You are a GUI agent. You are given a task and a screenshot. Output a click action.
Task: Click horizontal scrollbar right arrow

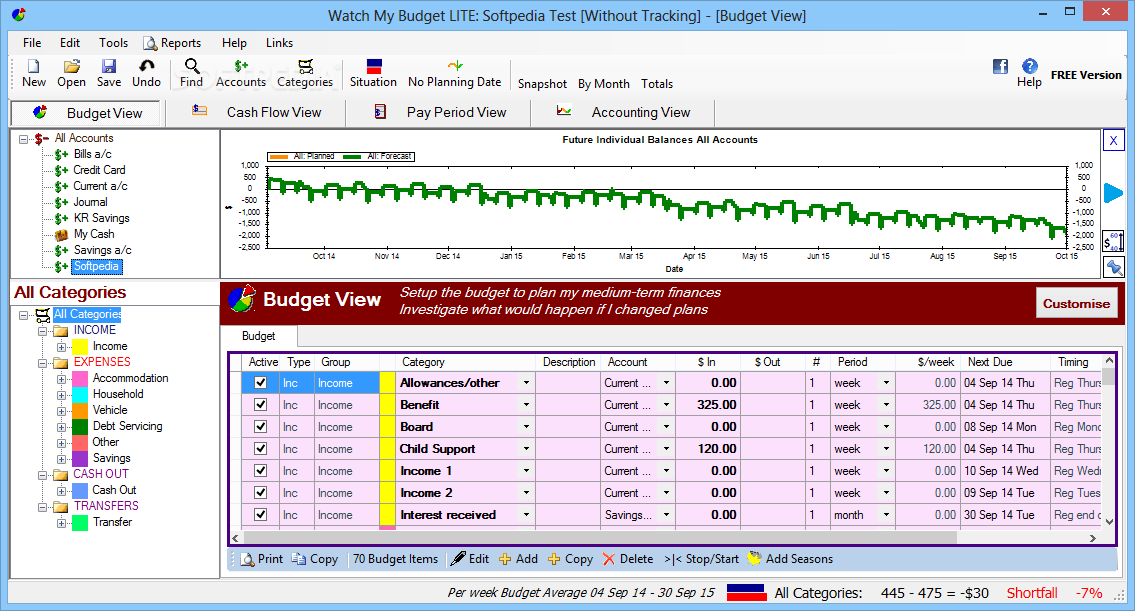pyautogui.click(x=1093, y=538)
